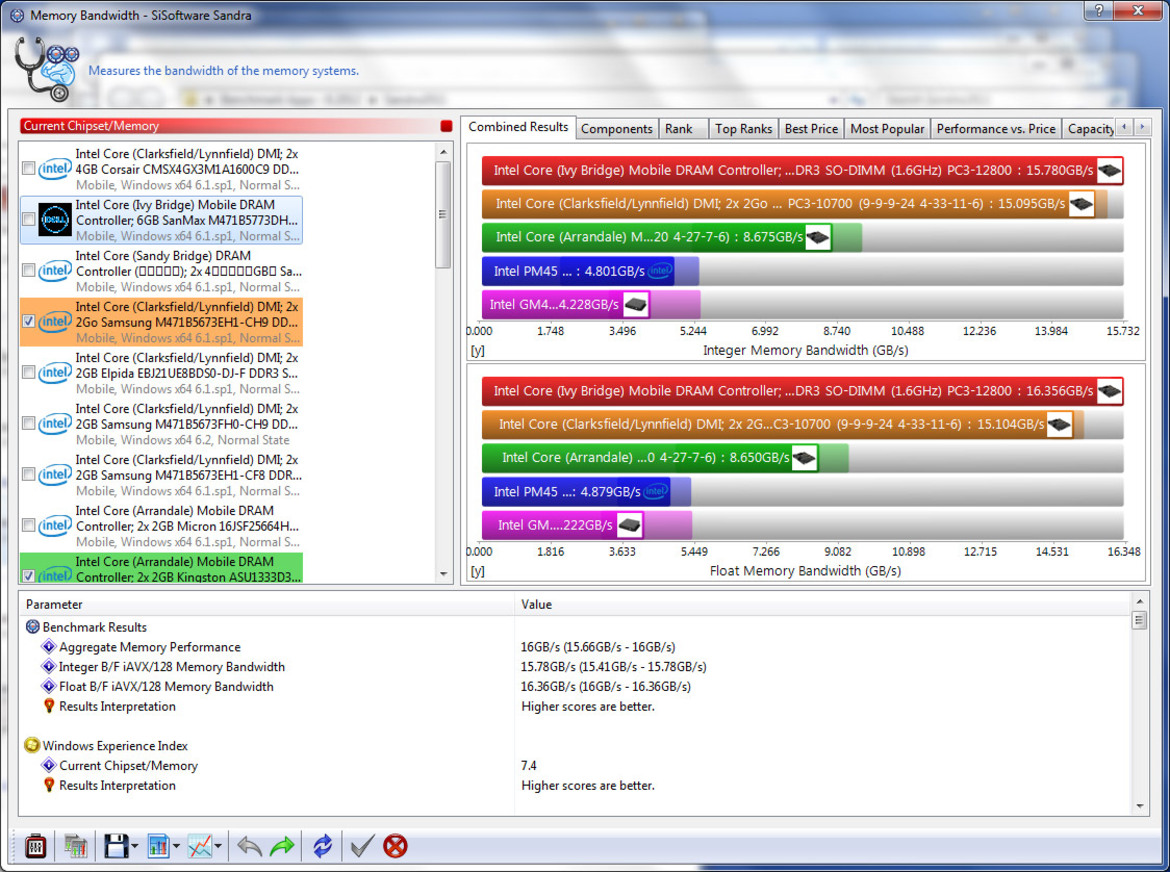Click the [y] toggle under Integer Memory Bandwidth chart

pos(478,351)
